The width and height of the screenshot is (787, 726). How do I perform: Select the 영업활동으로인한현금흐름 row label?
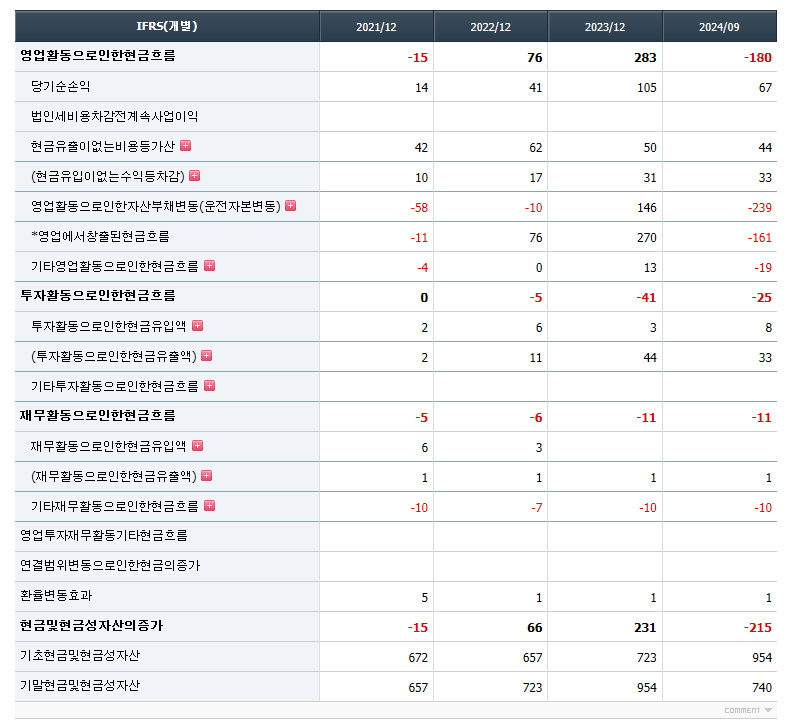(x=98, y=55)
